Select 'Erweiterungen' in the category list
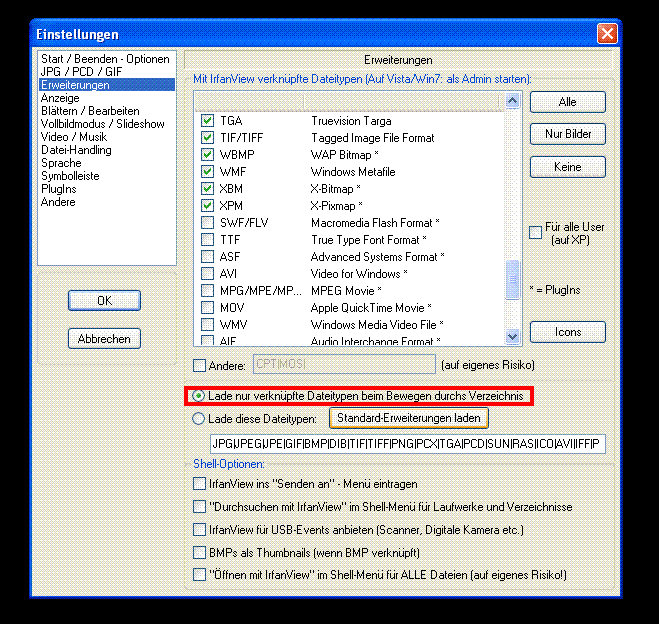 click(x=107, y=85)
